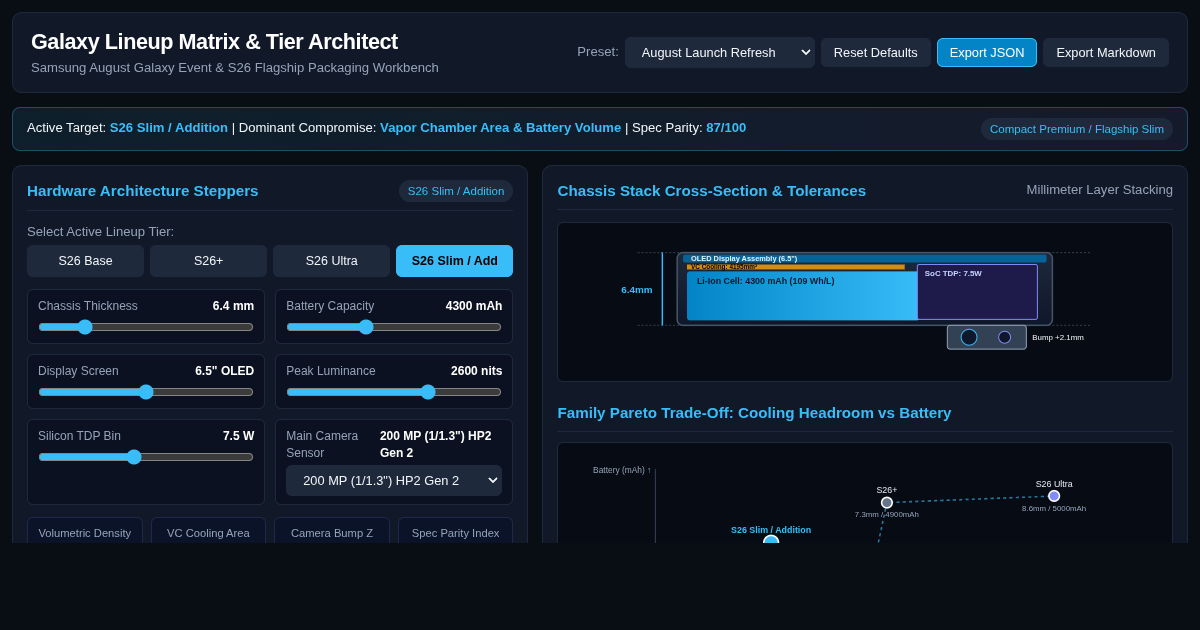Viewport: 1200px width, 630px height.
Task: Select the S26+ tier
Action: (209, 261)
